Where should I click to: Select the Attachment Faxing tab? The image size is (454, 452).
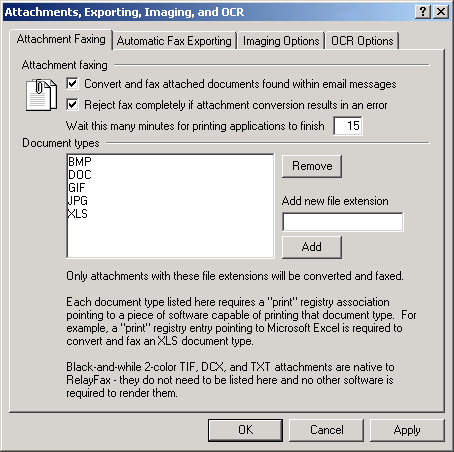[x=61, y=39]
